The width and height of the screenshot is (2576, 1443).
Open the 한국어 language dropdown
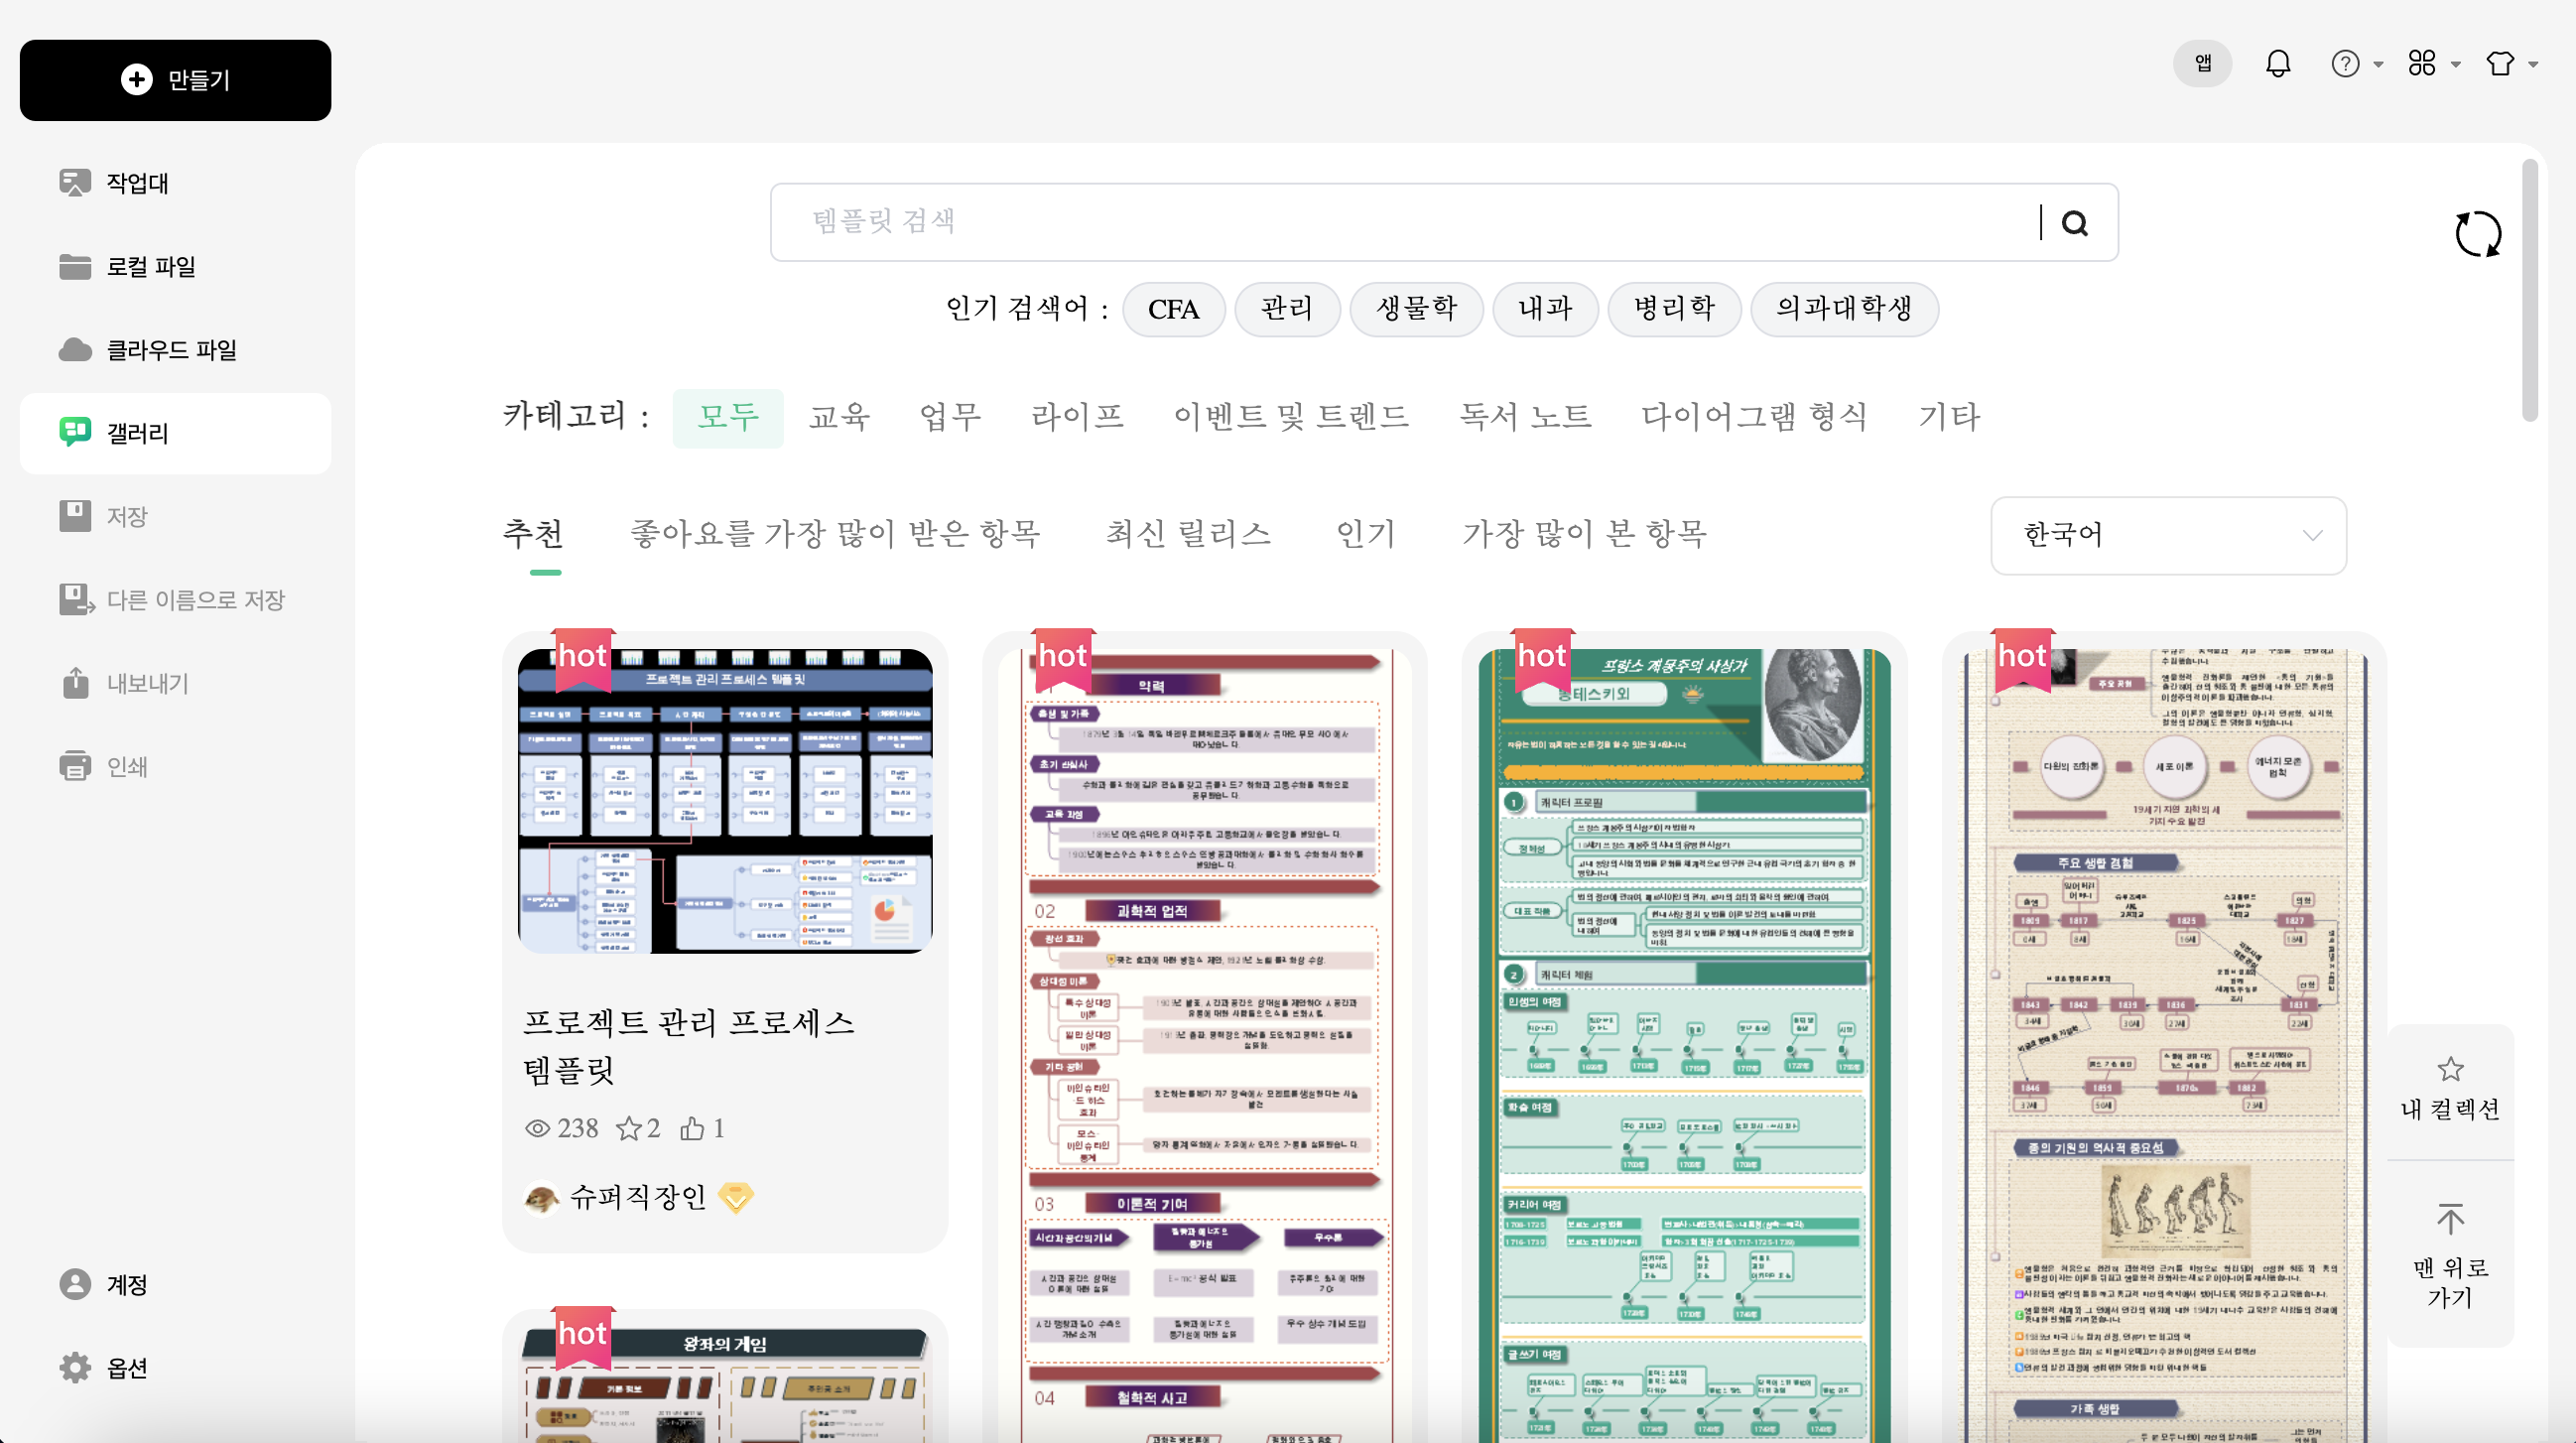point(2168,535)
